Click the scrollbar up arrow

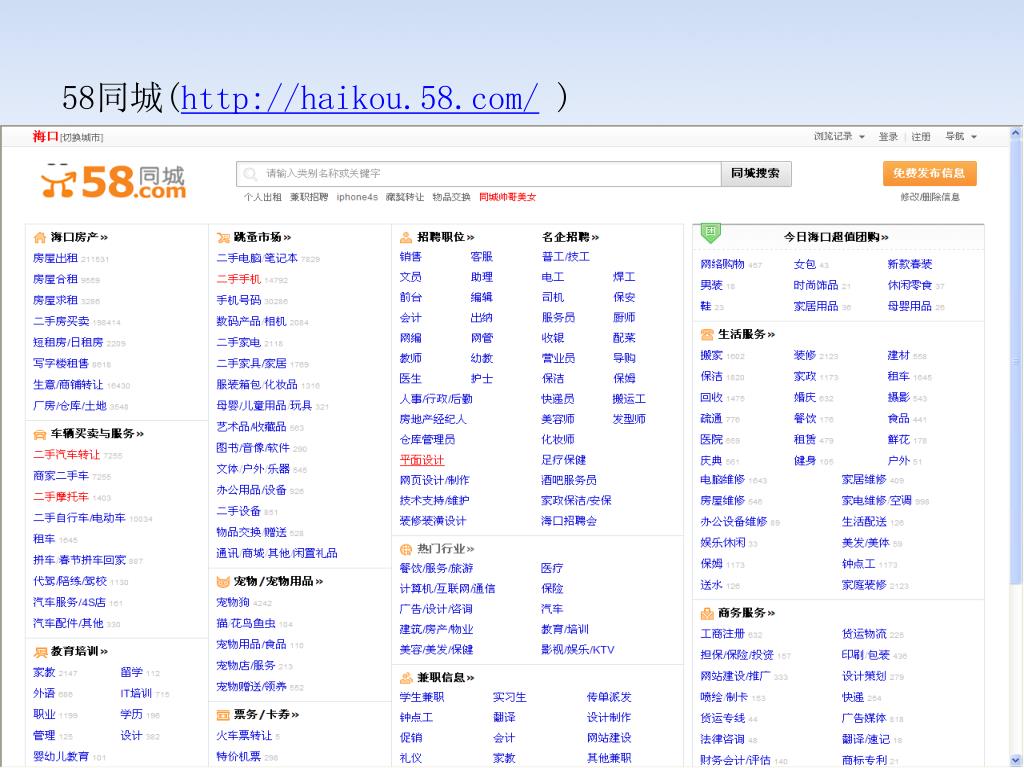pos(1016,133)
